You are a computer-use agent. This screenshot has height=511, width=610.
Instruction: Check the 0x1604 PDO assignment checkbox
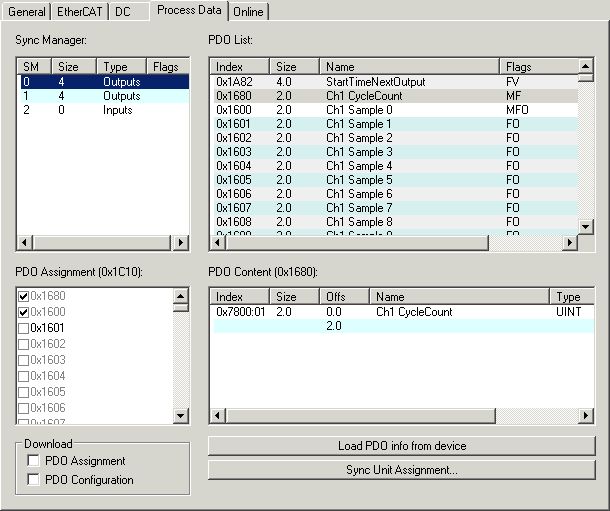pos(24,376)
